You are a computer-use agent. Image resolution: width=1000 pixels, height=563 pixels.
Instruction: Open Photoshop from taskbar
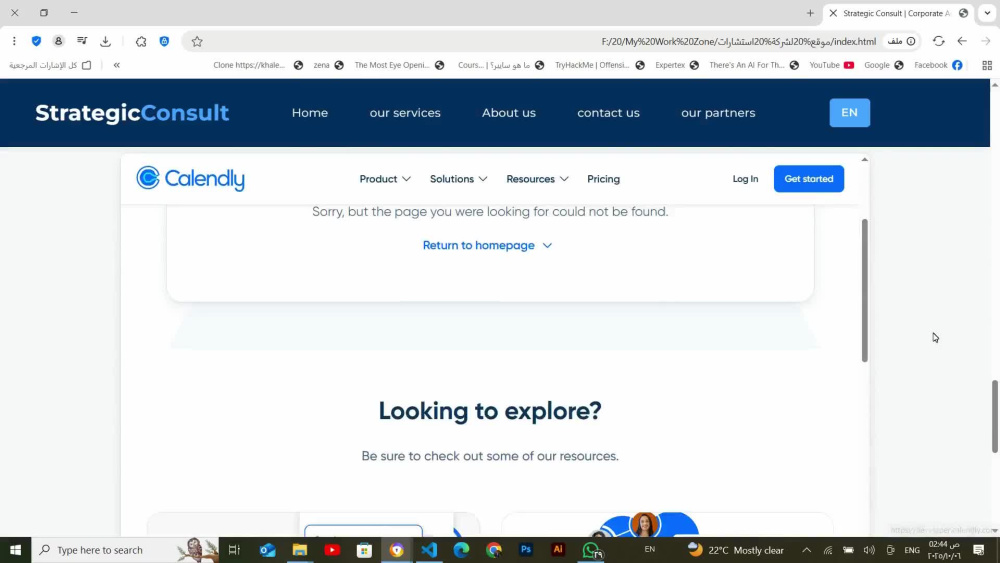pos(526,550)
